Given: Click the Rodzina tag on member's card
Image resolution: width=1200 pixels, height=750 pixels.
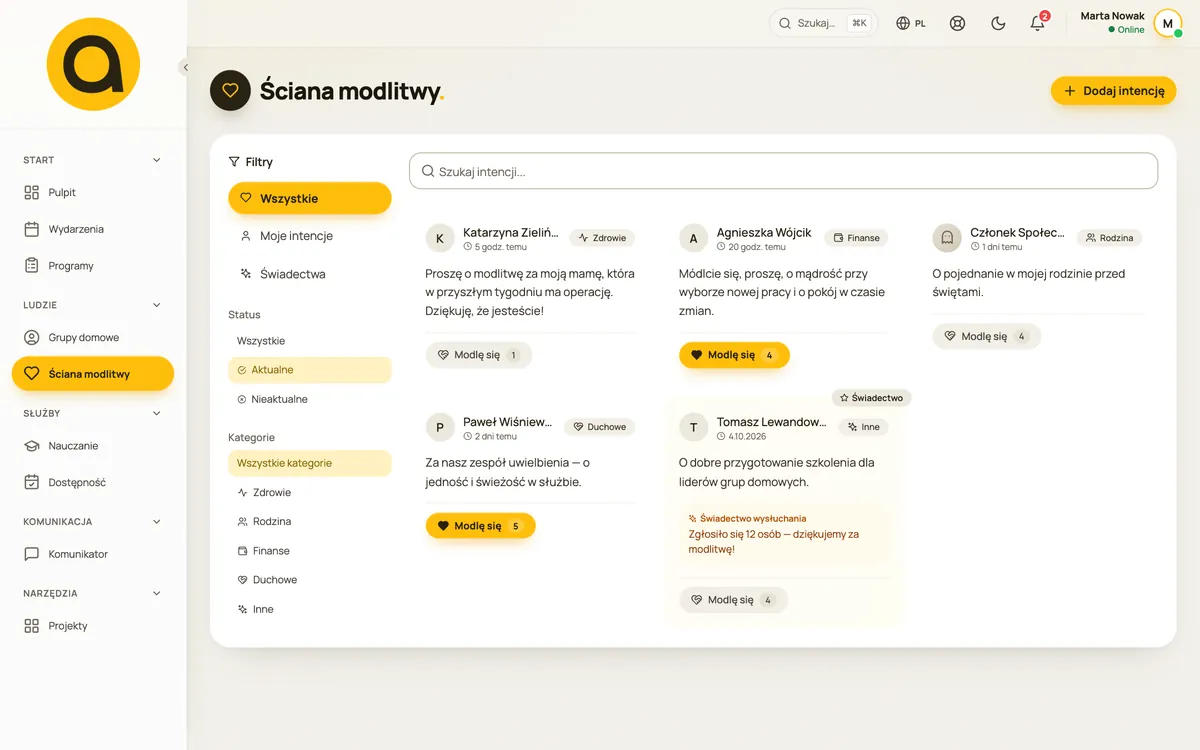Looking at the screenshot, I should pyautogui.click(x=1109, y=238).
